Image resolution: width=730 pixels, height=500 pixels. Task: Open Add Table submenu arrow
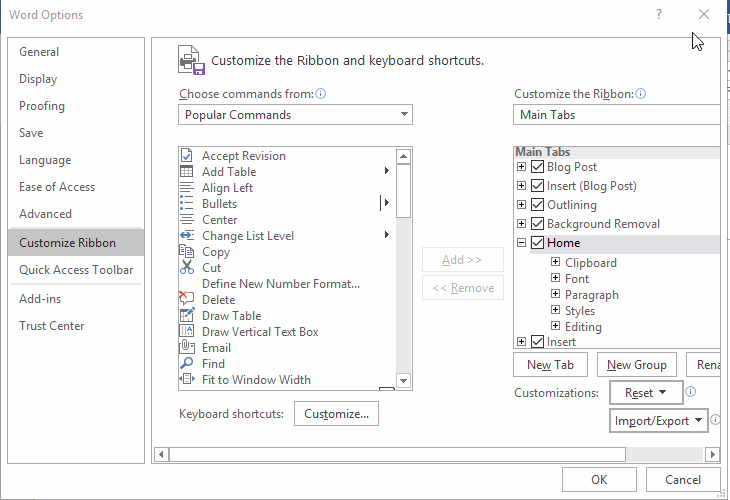click(386, 171)
